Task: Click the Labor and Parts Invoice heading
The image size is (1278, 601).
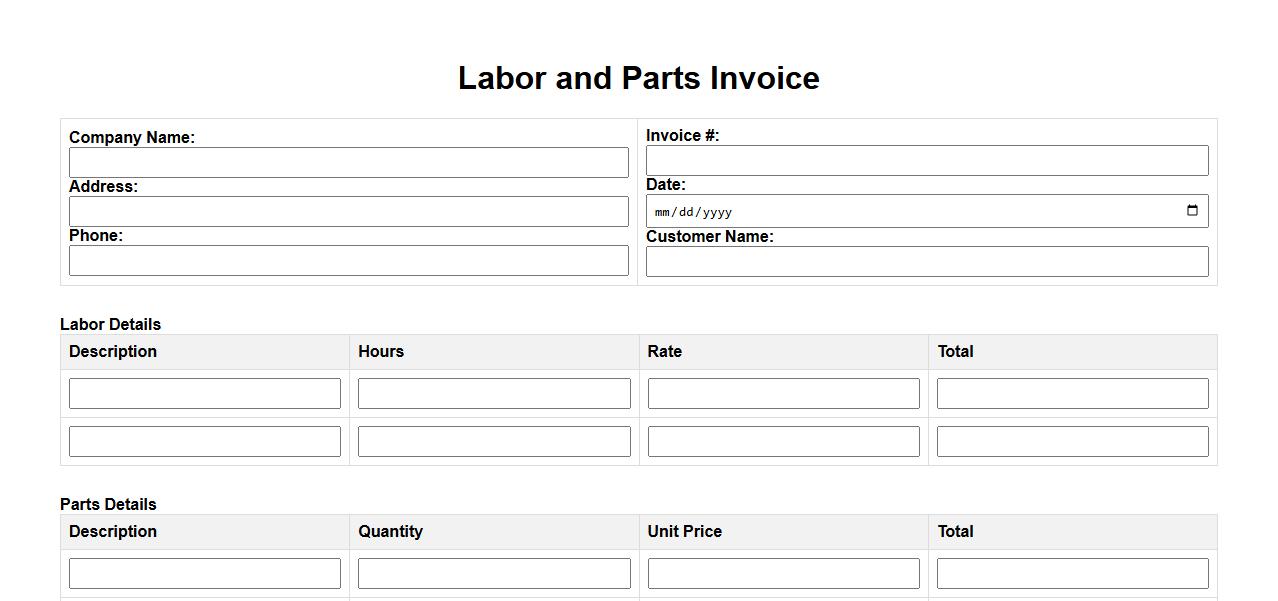Action: (638, 78)
